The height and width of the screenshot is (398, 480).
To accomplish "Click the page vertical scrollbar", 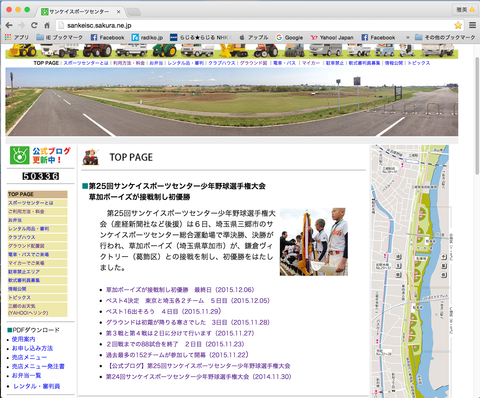I will 477,115.
